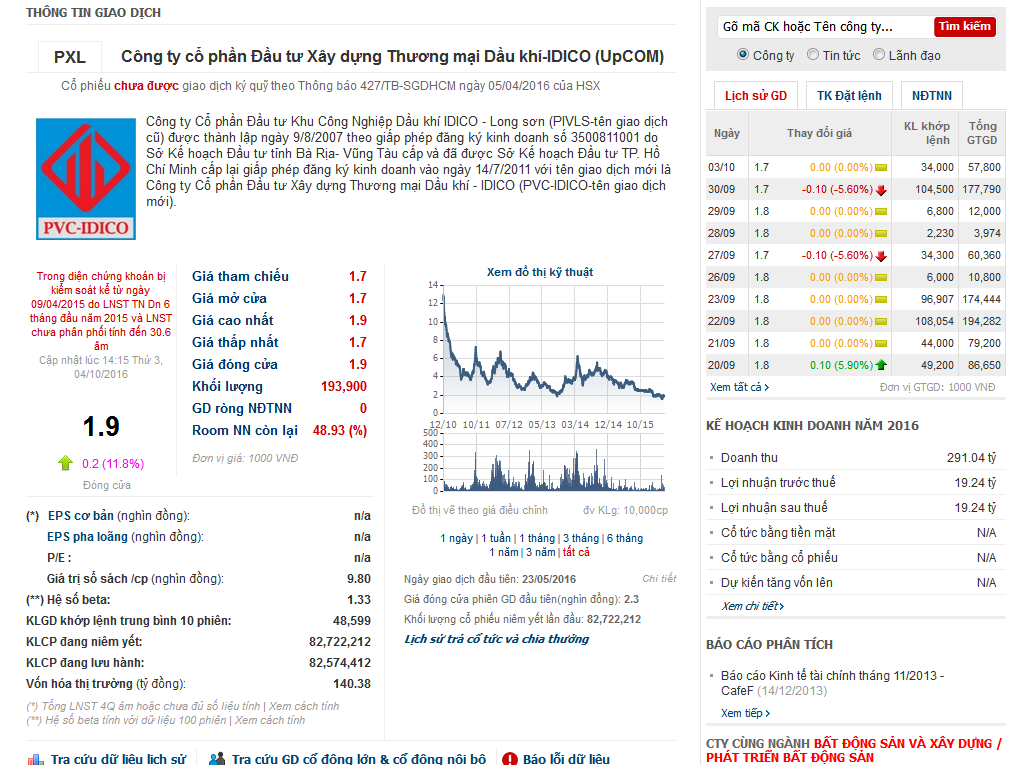Click Xem cách tính link for EPS note
This screenshot has height=765, width=1030.
tap(303, 707)
